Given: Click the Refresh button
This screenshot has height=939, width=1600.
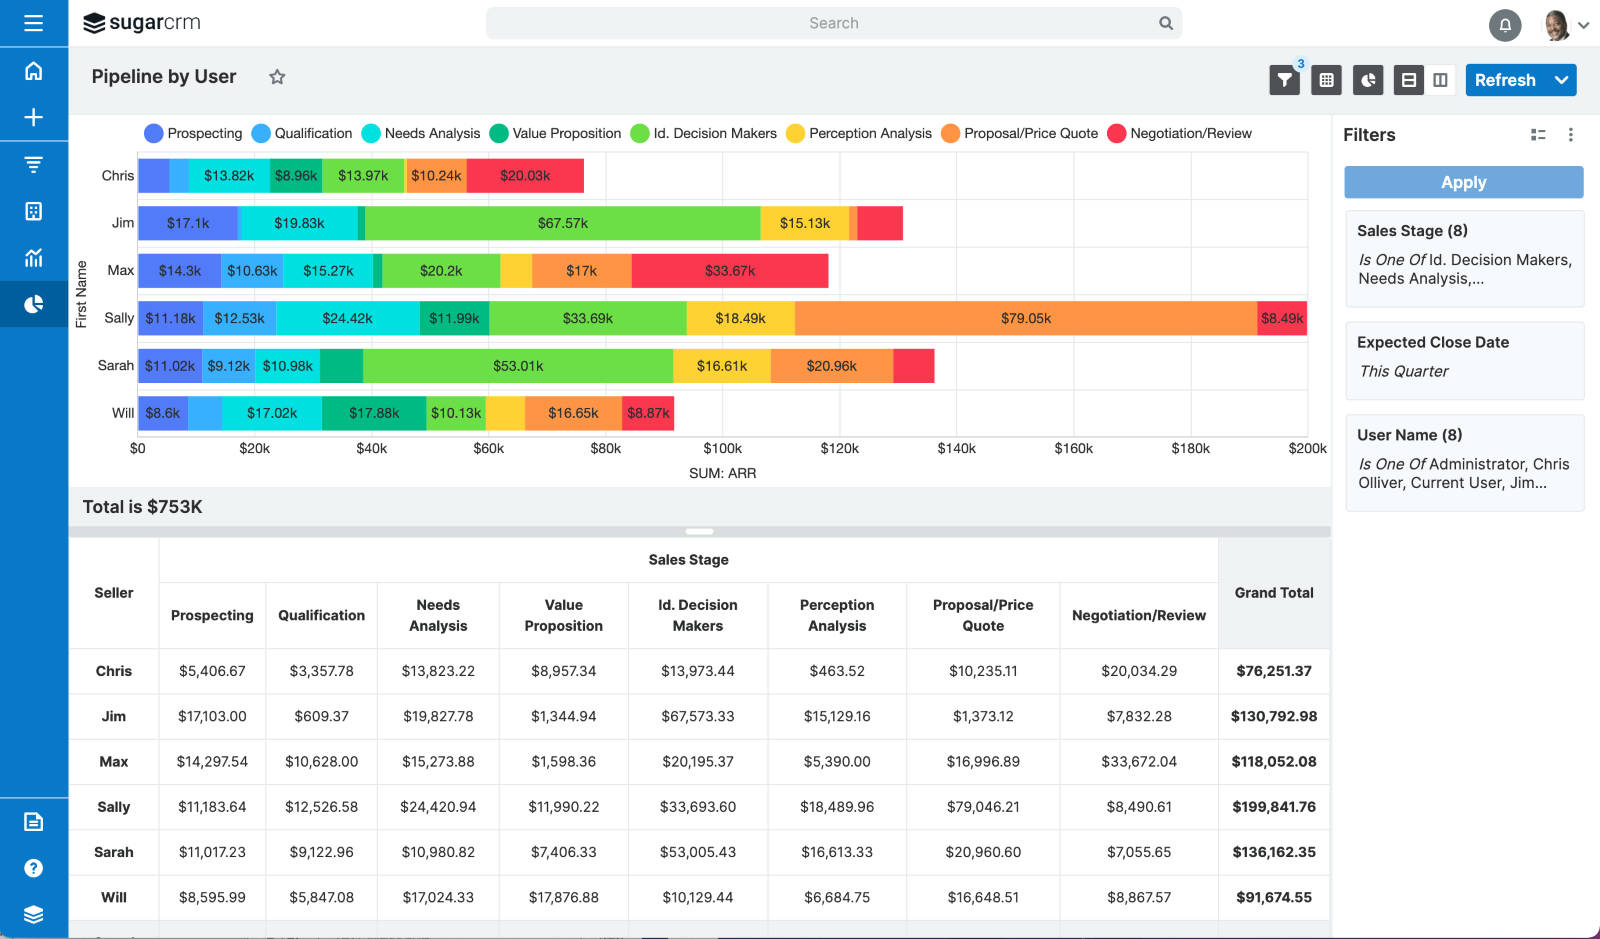Looking at the screenshot, I should (x=1504, y=80).
